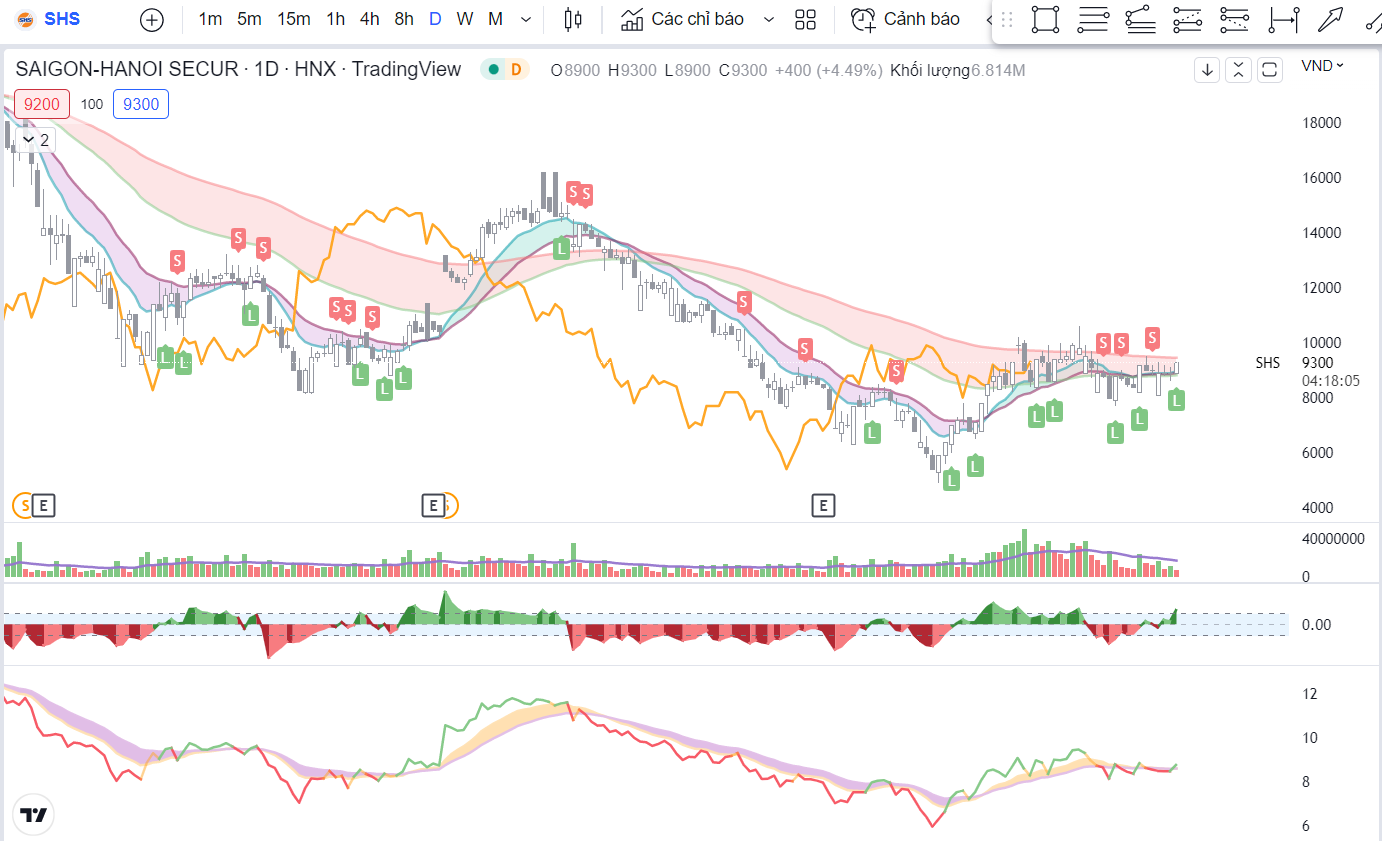Select the Rectangle drawing tool
Viewport: 1382px width, 841px height.
(x=1045, y=20)
